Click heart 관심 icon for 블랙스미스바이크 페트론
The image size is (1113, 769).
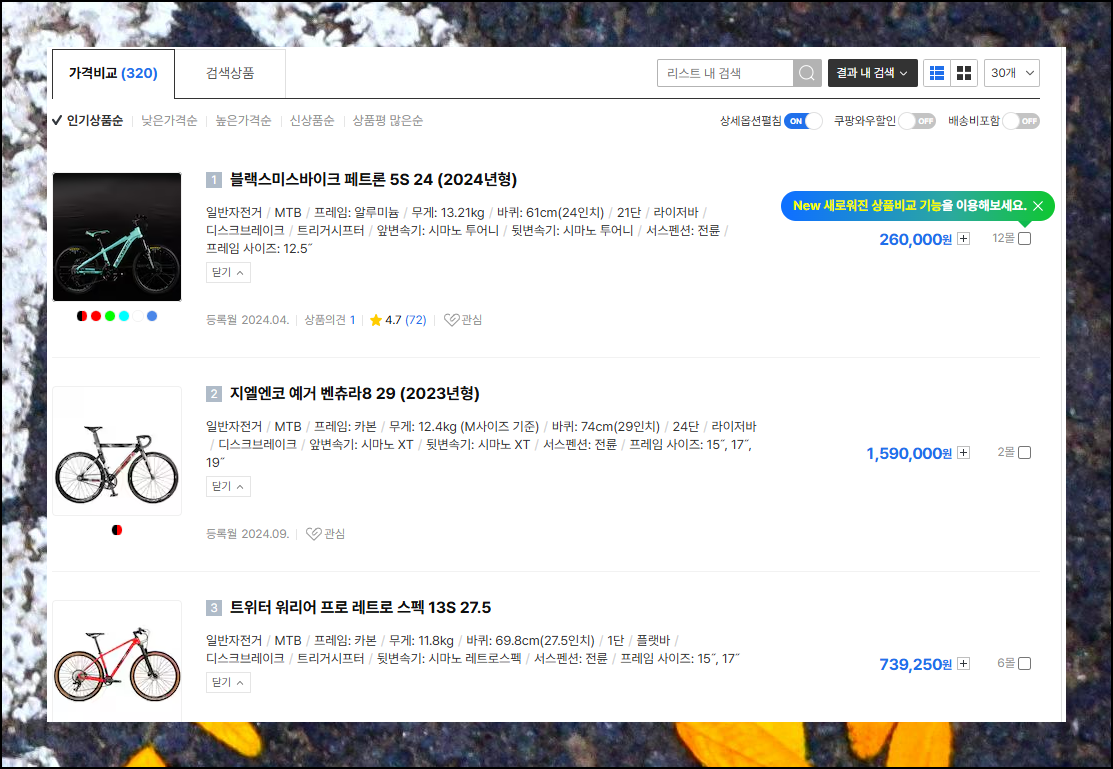451,320
